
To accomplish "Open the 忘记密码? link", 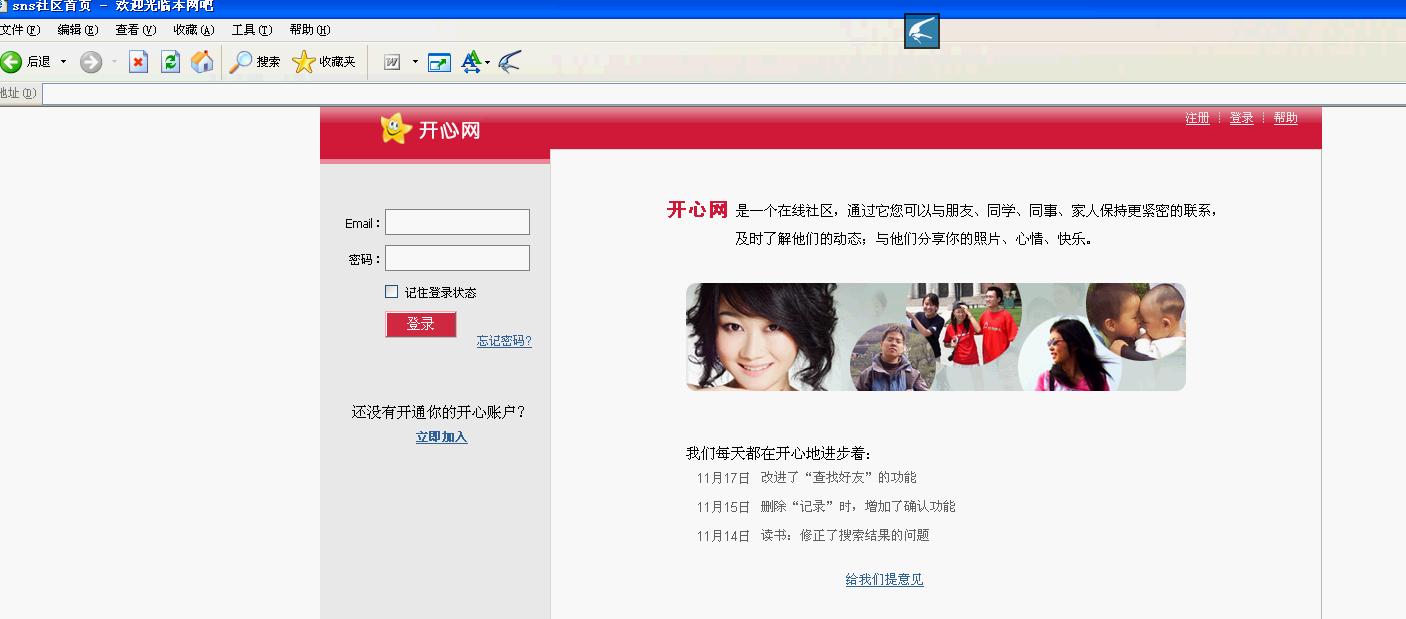I will pos(504,341).
